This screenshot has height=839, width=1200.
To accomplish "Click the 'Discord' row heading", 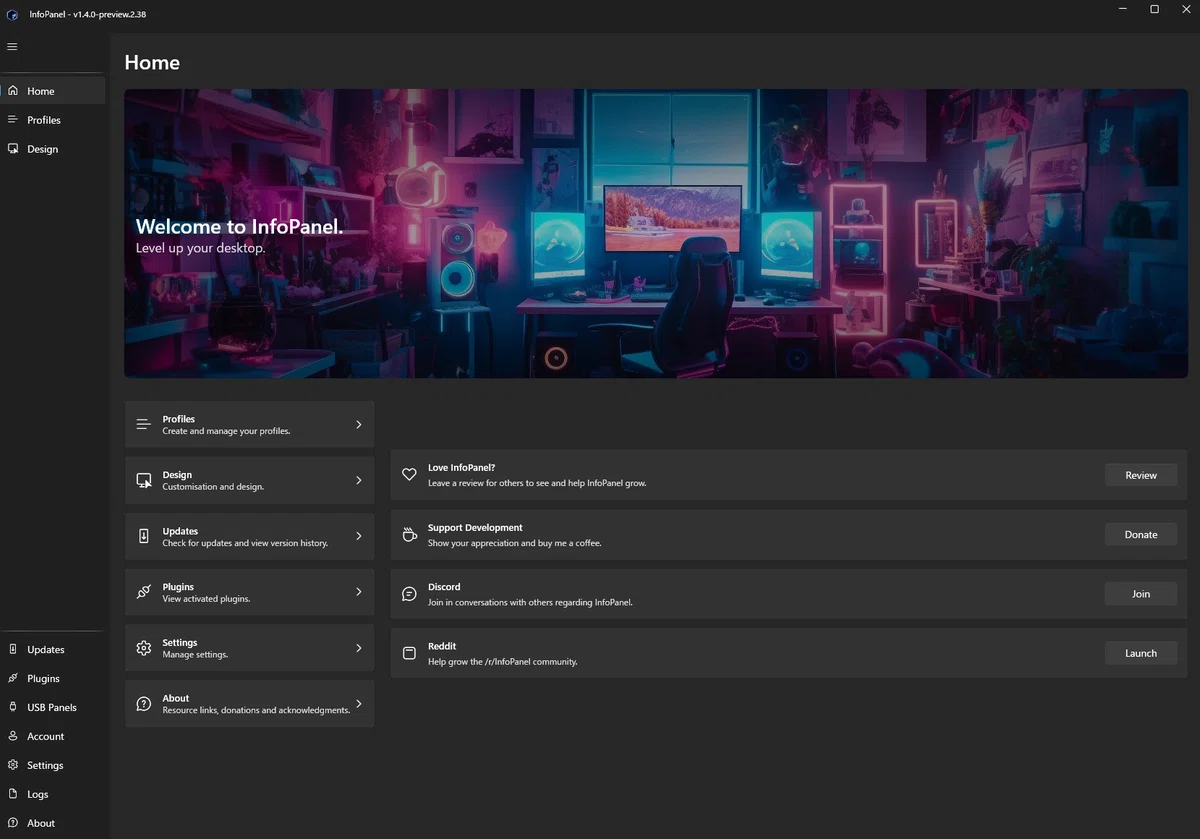I will (x=444, y=587).
